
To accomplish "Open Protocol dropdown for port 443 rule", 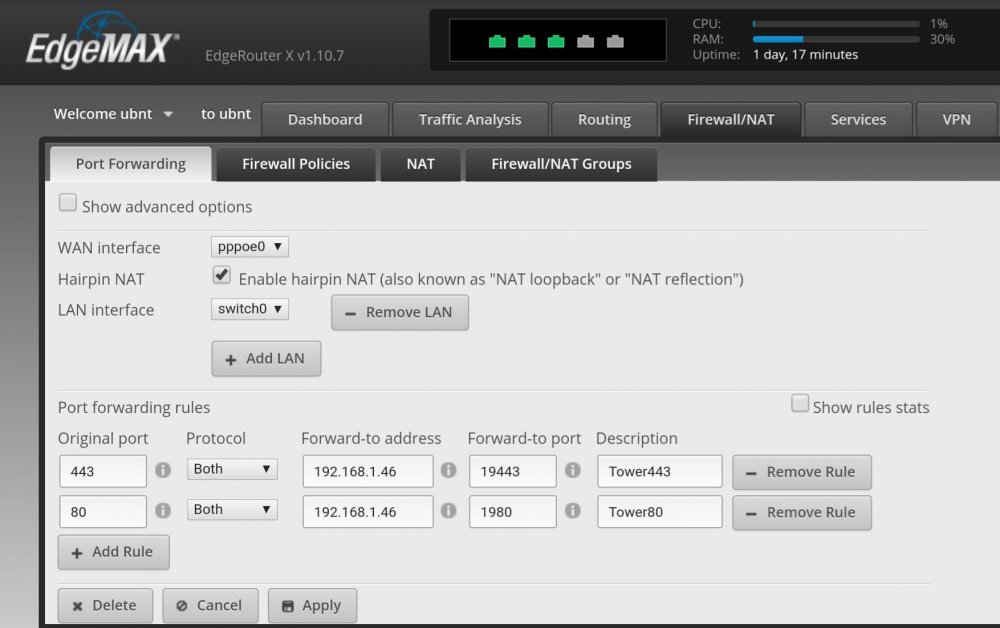I will point(232,469).
